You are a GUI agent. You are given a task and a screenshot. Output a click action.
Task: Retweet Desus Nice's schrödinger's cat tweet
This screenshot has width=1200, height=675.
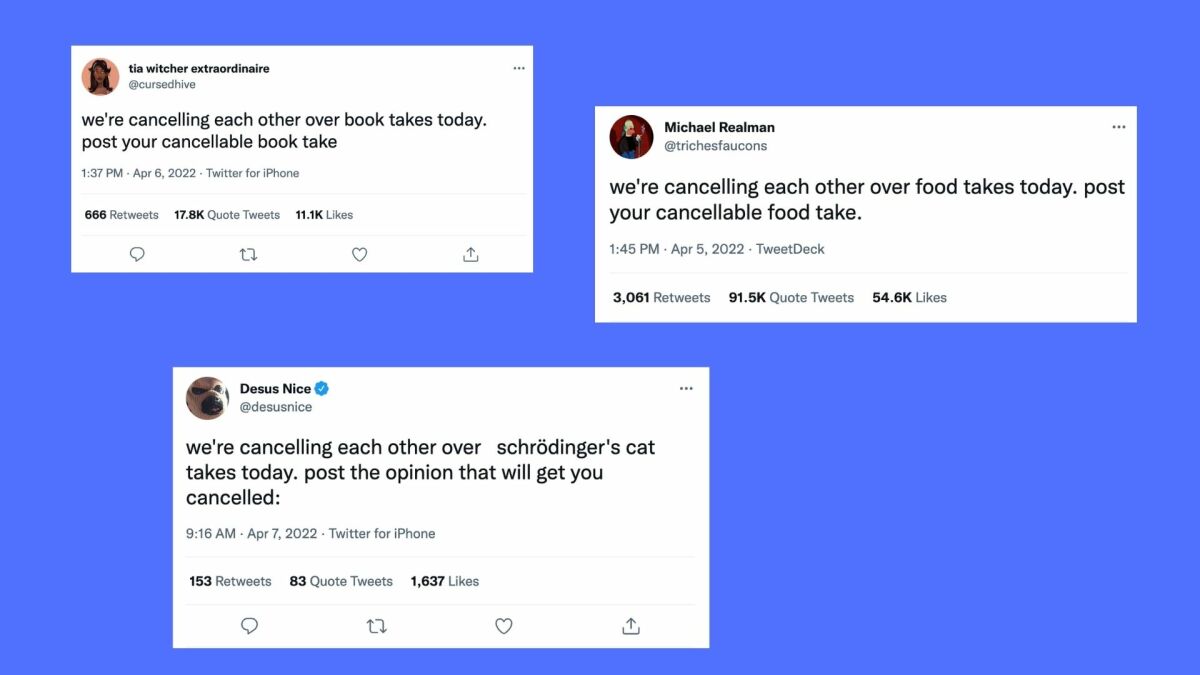(377, 626)
